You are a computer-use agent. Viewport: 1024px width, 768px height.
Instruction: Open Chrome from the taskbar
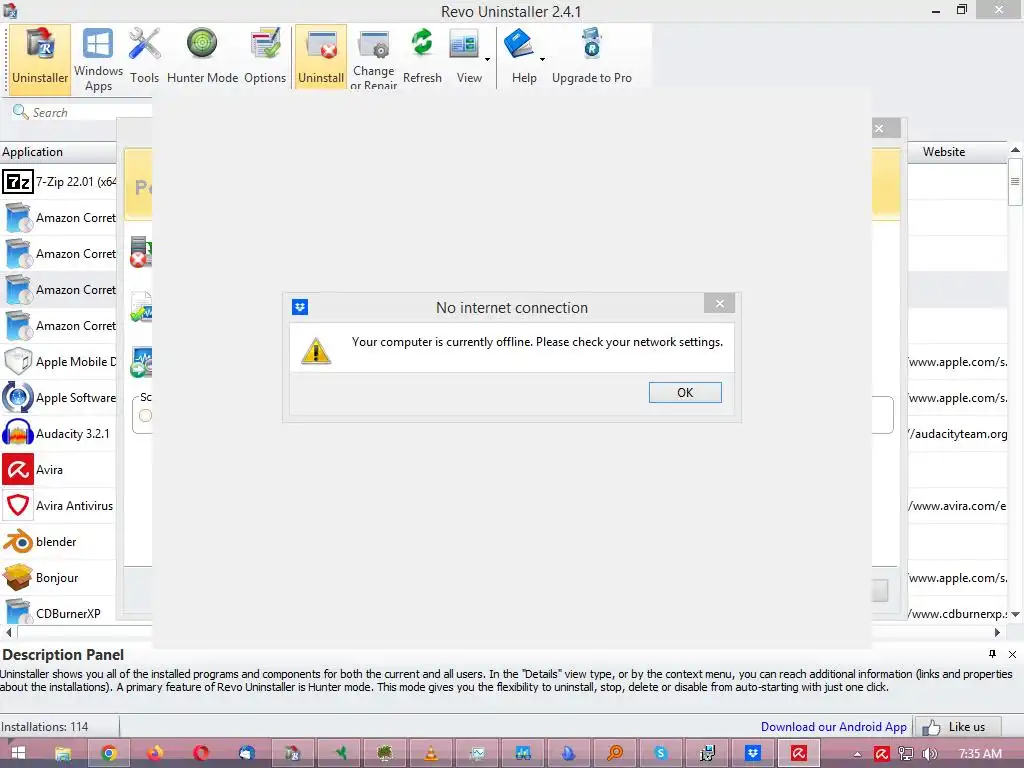(109, 753)
